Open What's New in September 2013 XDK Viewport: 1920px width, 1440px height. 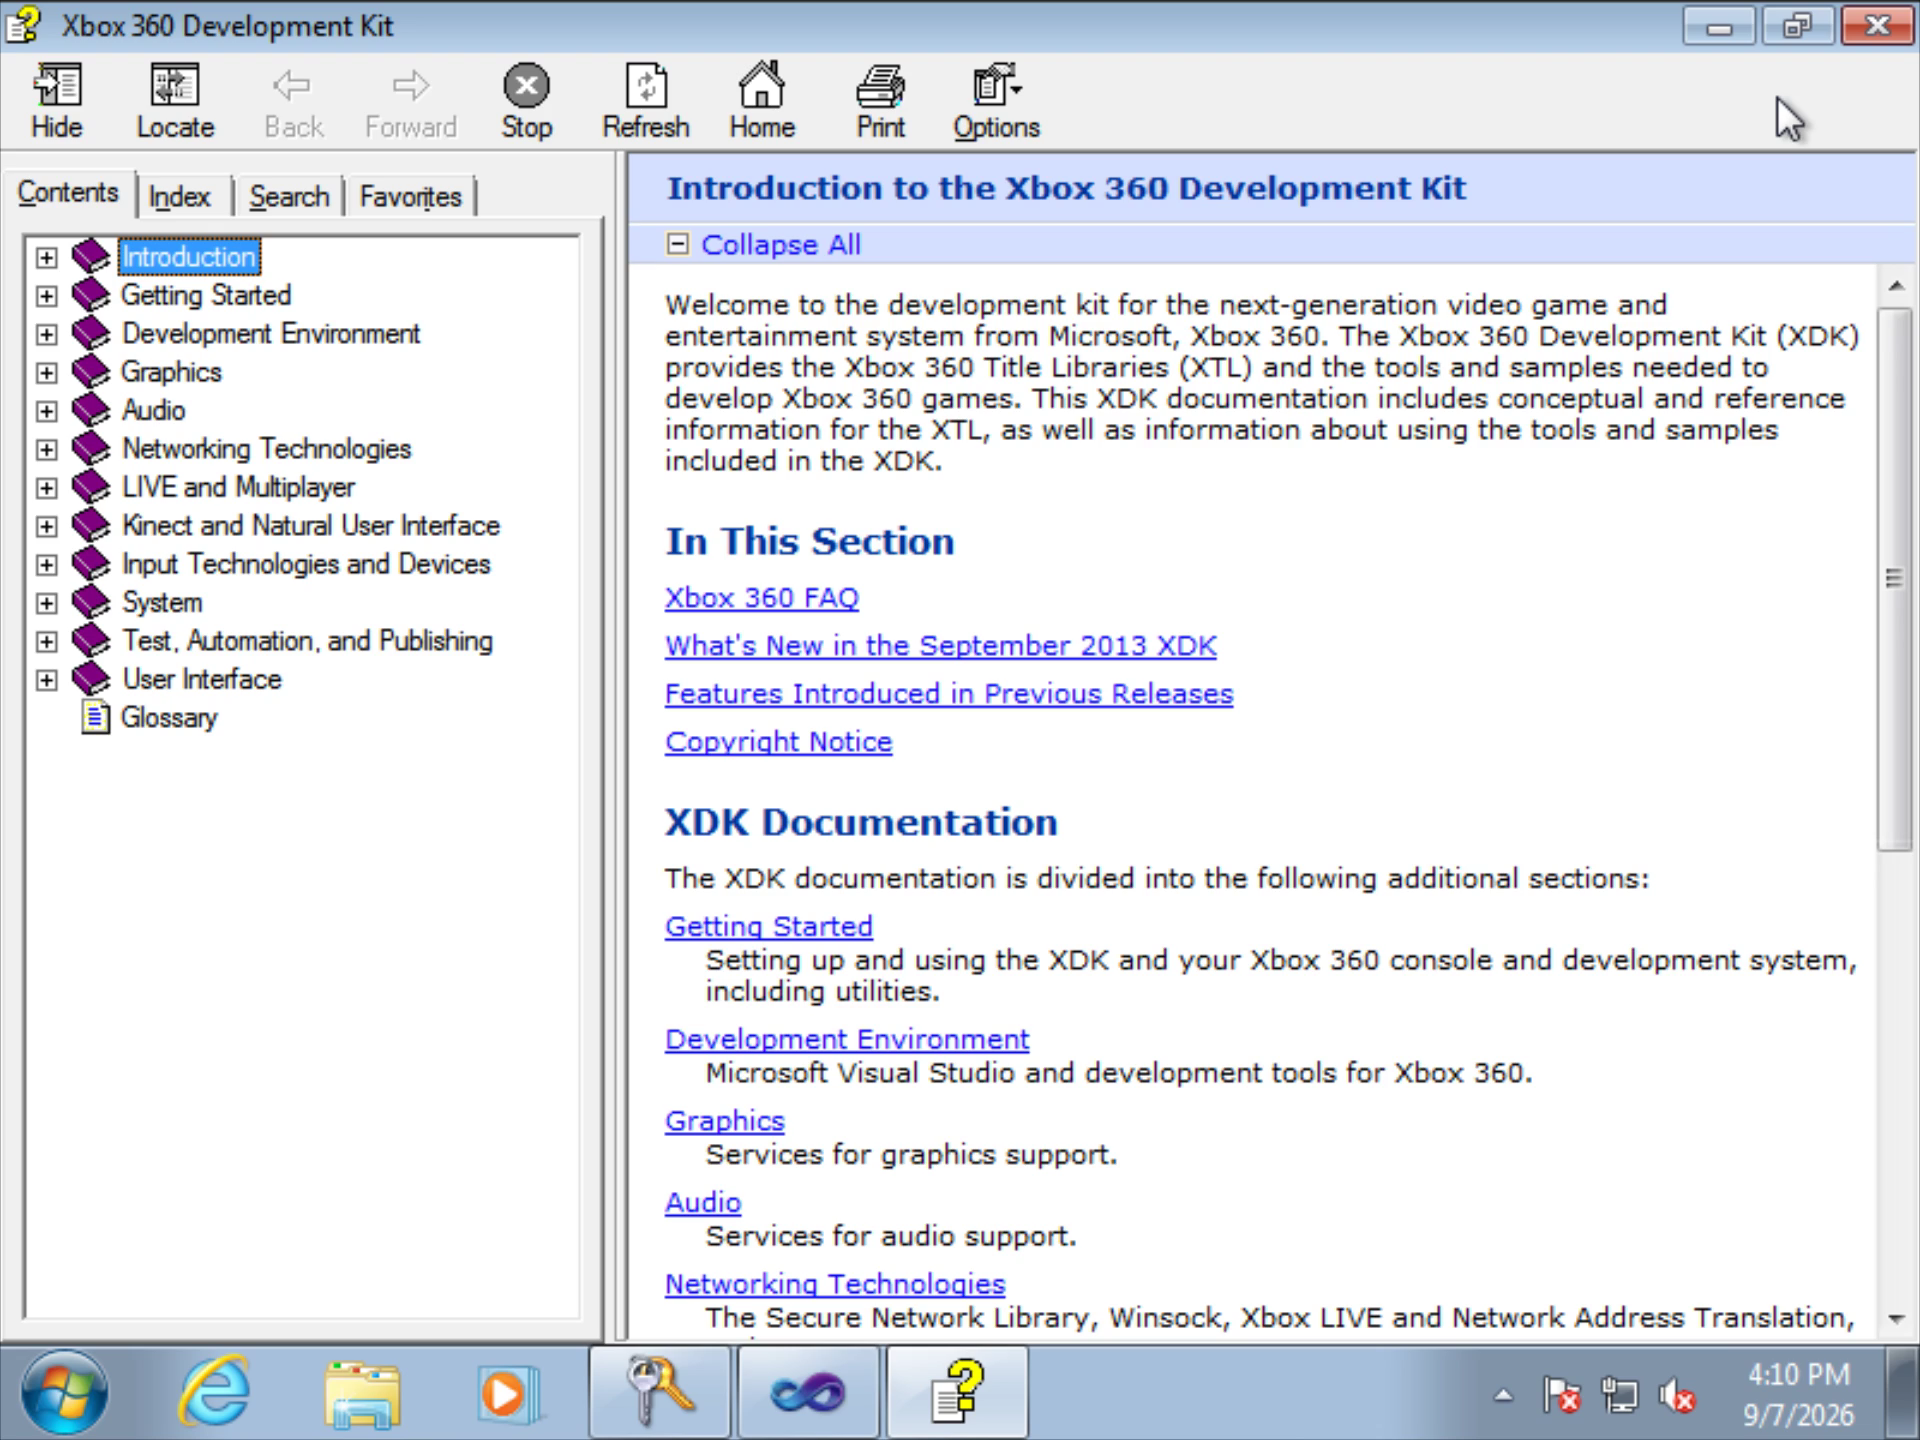[x=941, y=646]
